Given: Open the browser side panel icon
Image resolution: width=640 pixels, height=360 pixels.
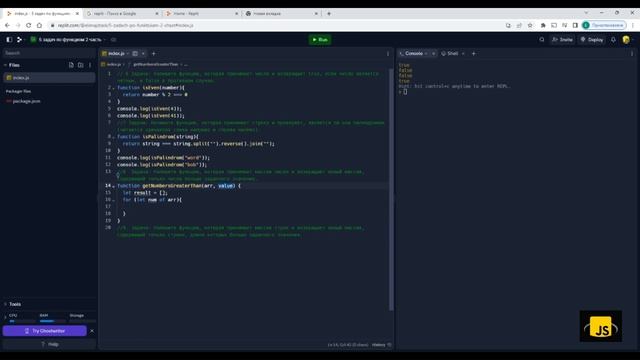Looking at the screenshot, I should click(575, 25).
